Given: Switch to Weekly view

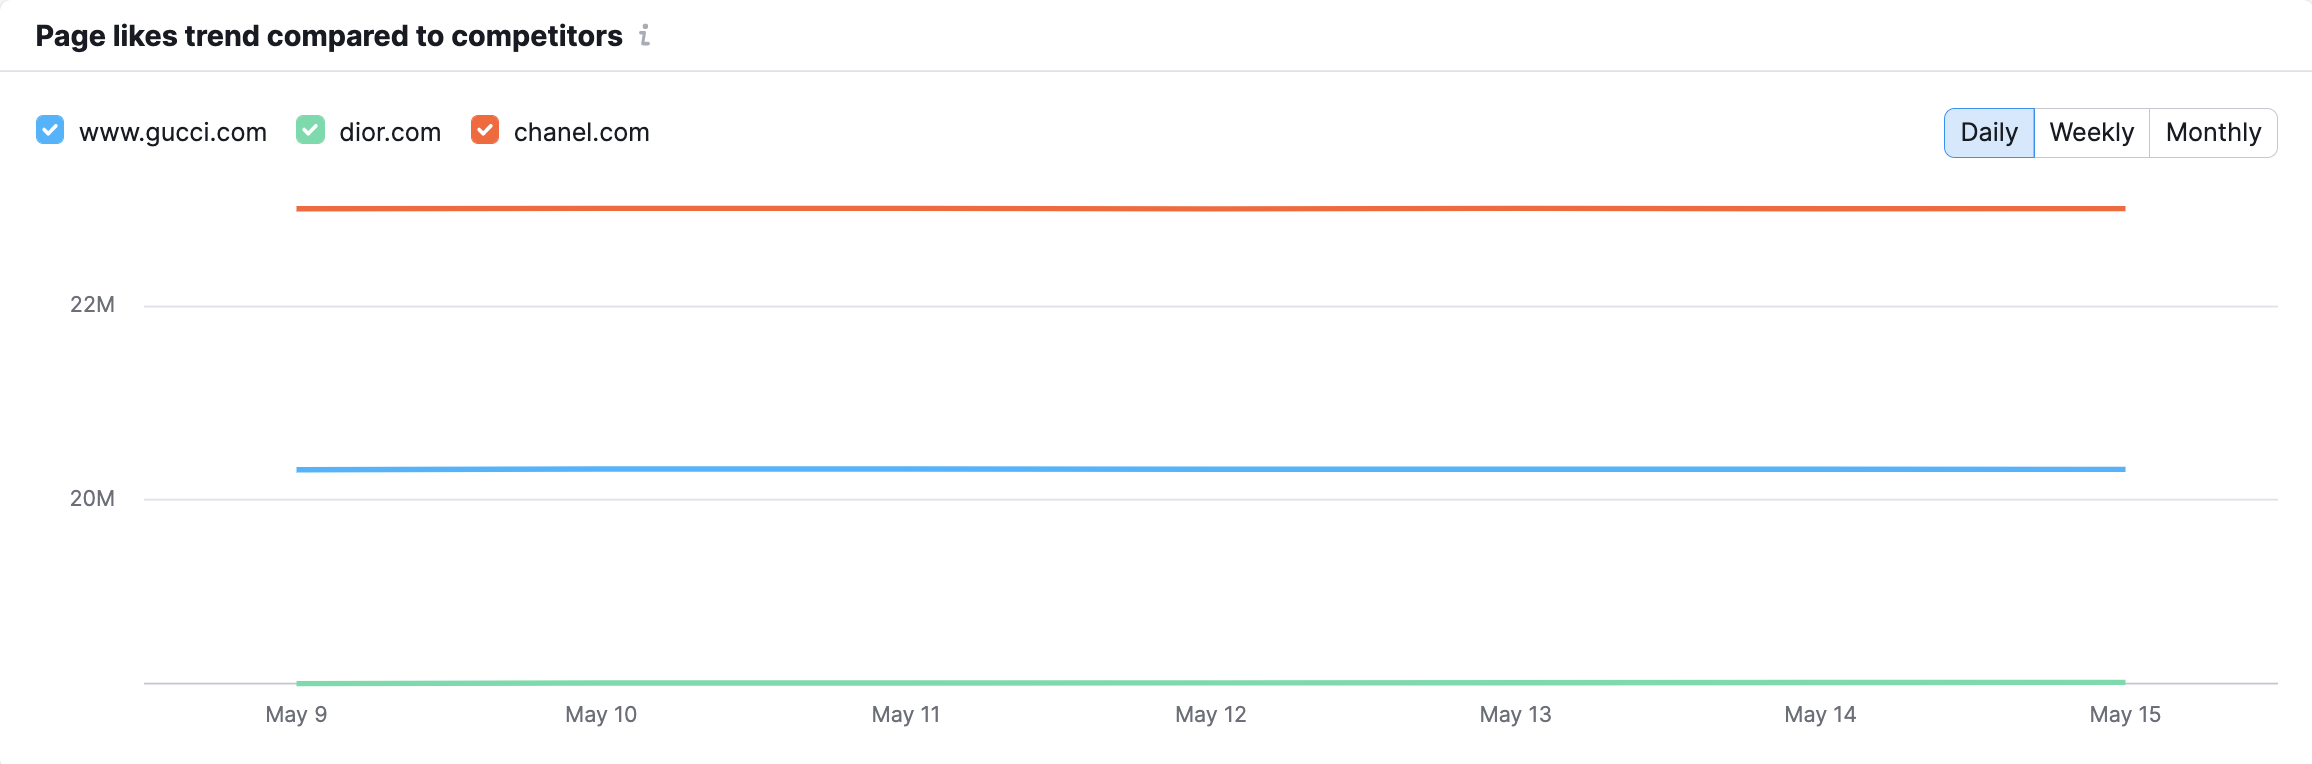Looking at the screenshot, I should (x=2091, y=133).
